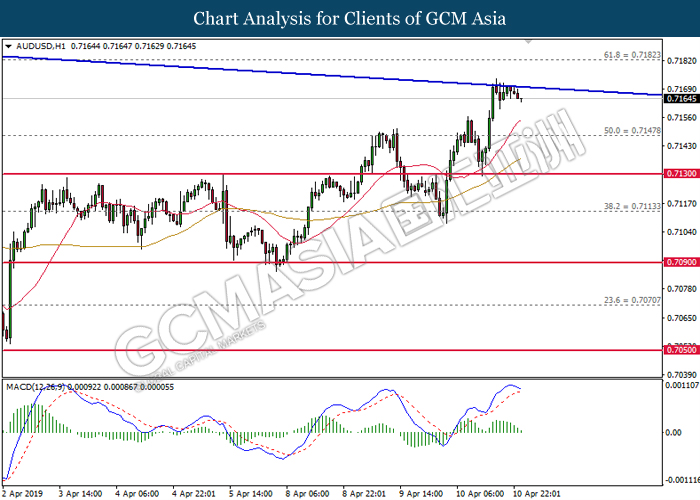Click the current price label 0.71645
700x500 pixels.
(681, 99)
